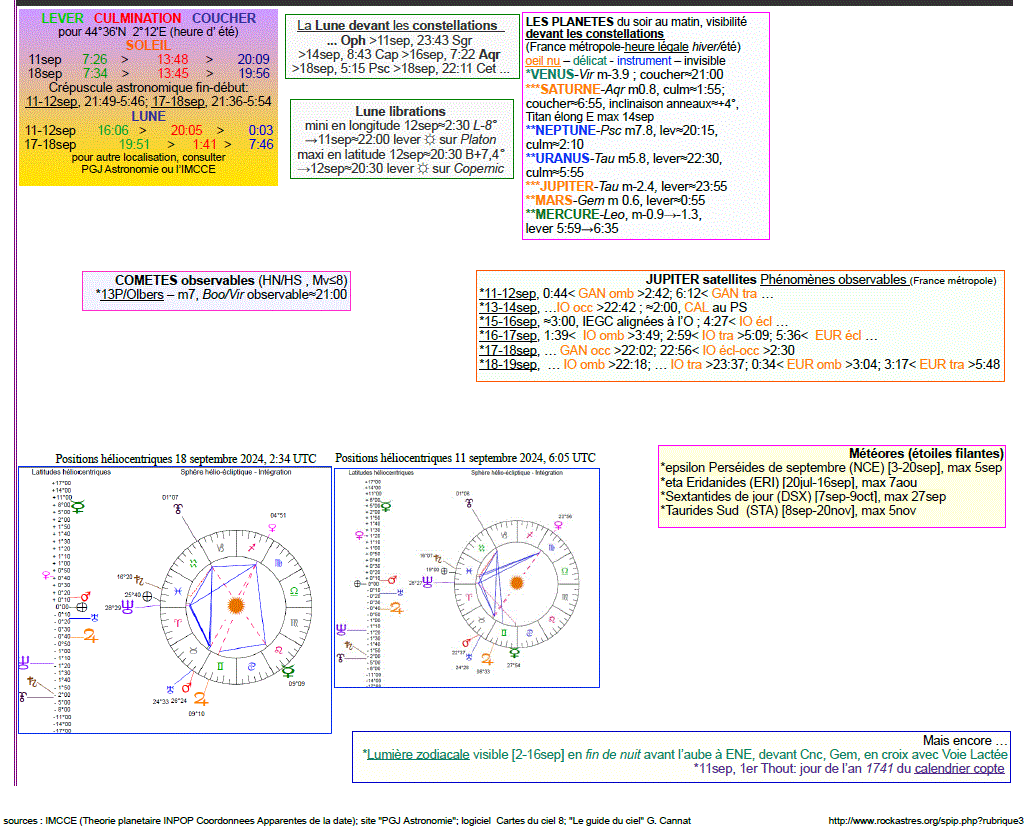The height and width of the screenshot is (834, 1034).
Task: Select the 7:46 moonset time
Action: (x=261, y=144)
